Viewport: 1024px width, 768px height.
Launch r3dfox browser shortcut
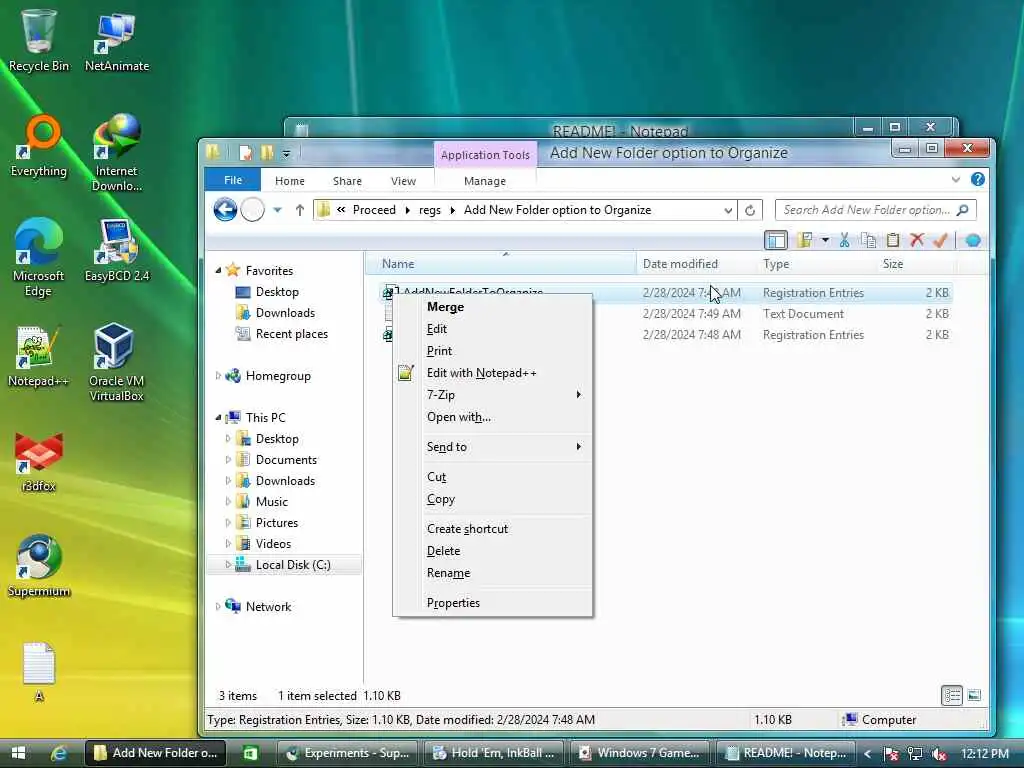[39, 461]
